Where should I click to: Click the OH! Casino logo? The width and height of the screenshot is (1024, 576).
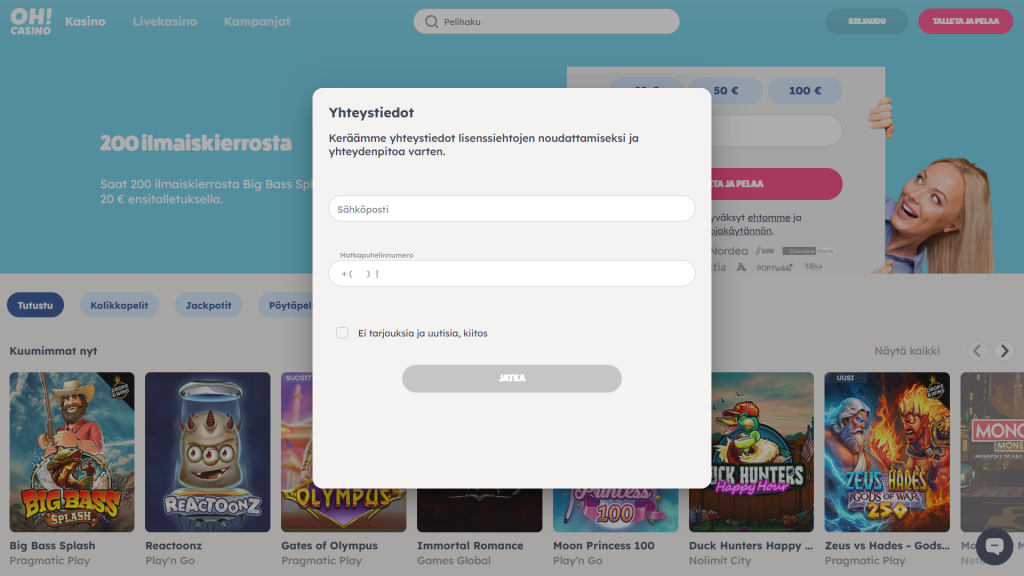click(x=31, y=22)
